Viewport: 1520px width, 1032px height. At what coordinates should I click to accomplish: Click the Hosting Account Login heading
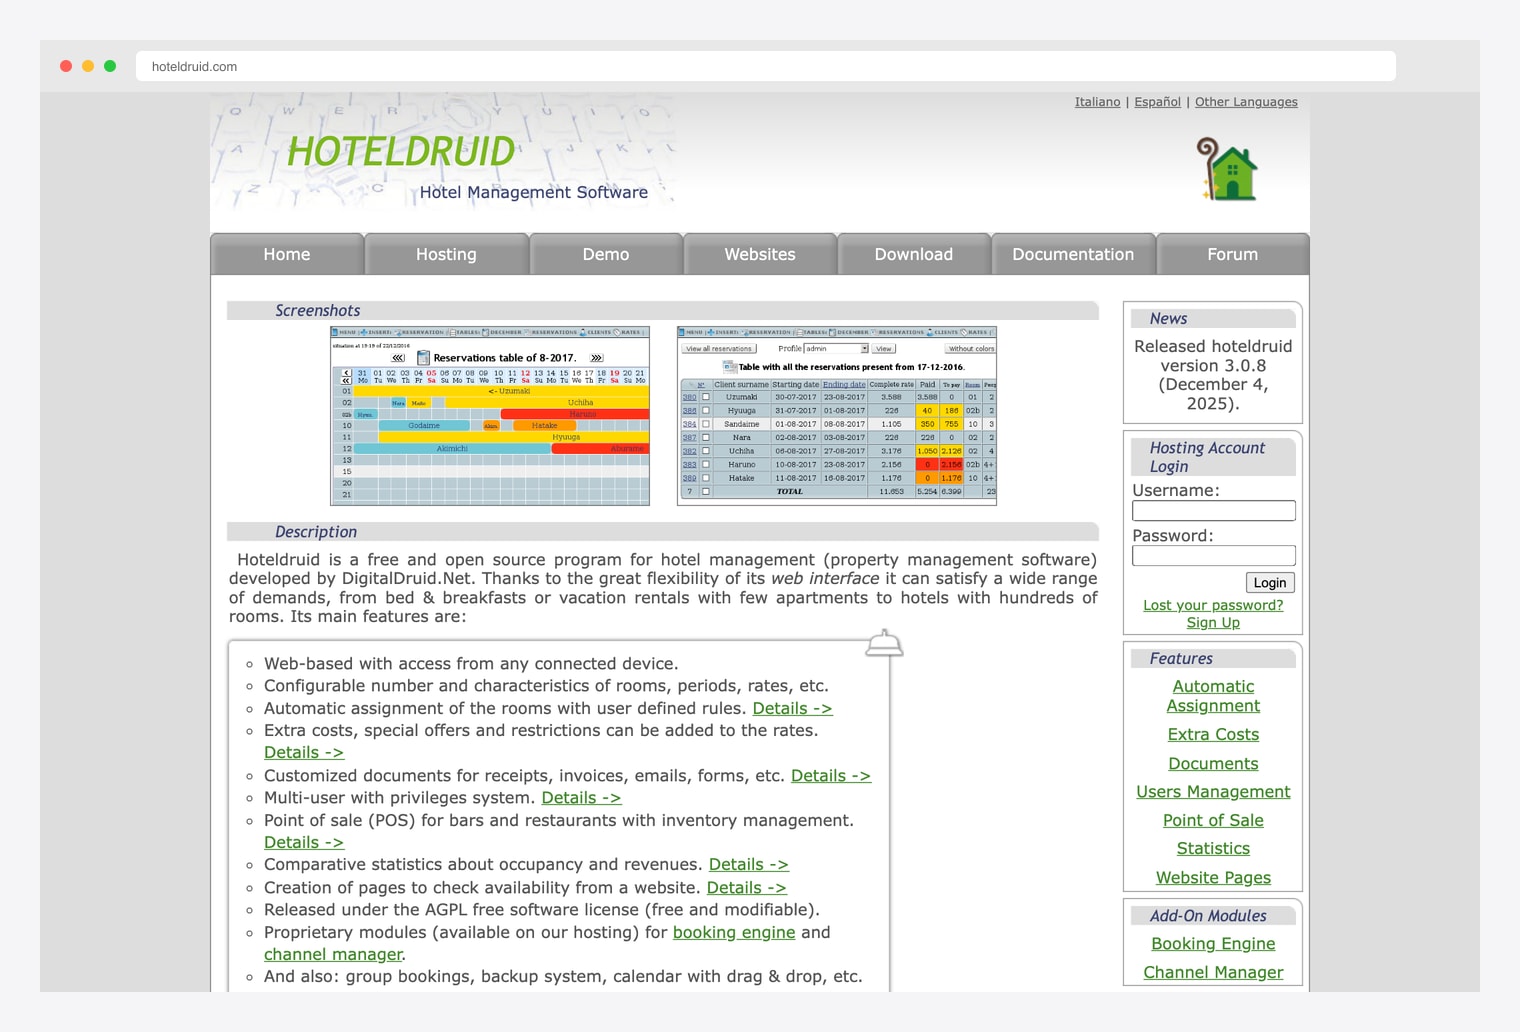[1207, 457]
